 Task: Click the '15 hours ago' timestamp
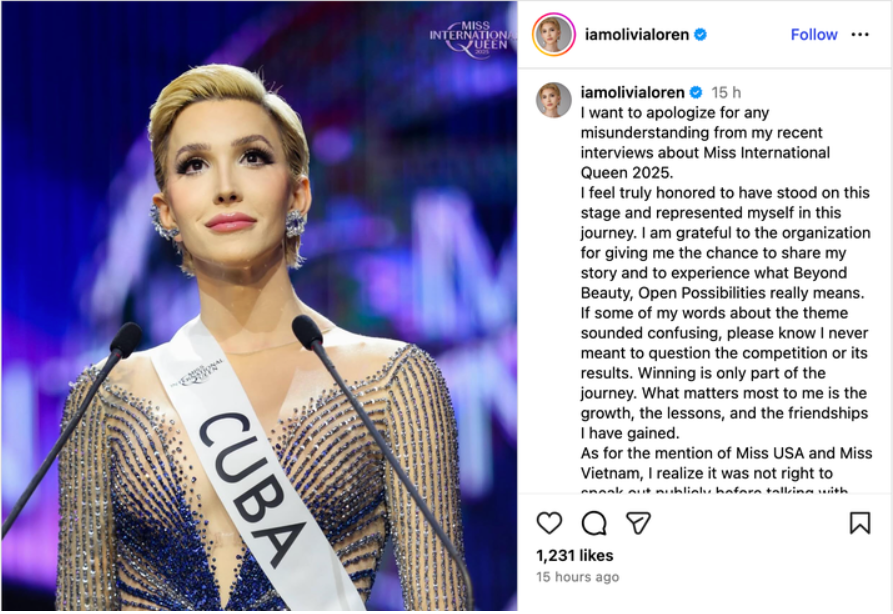577,577
